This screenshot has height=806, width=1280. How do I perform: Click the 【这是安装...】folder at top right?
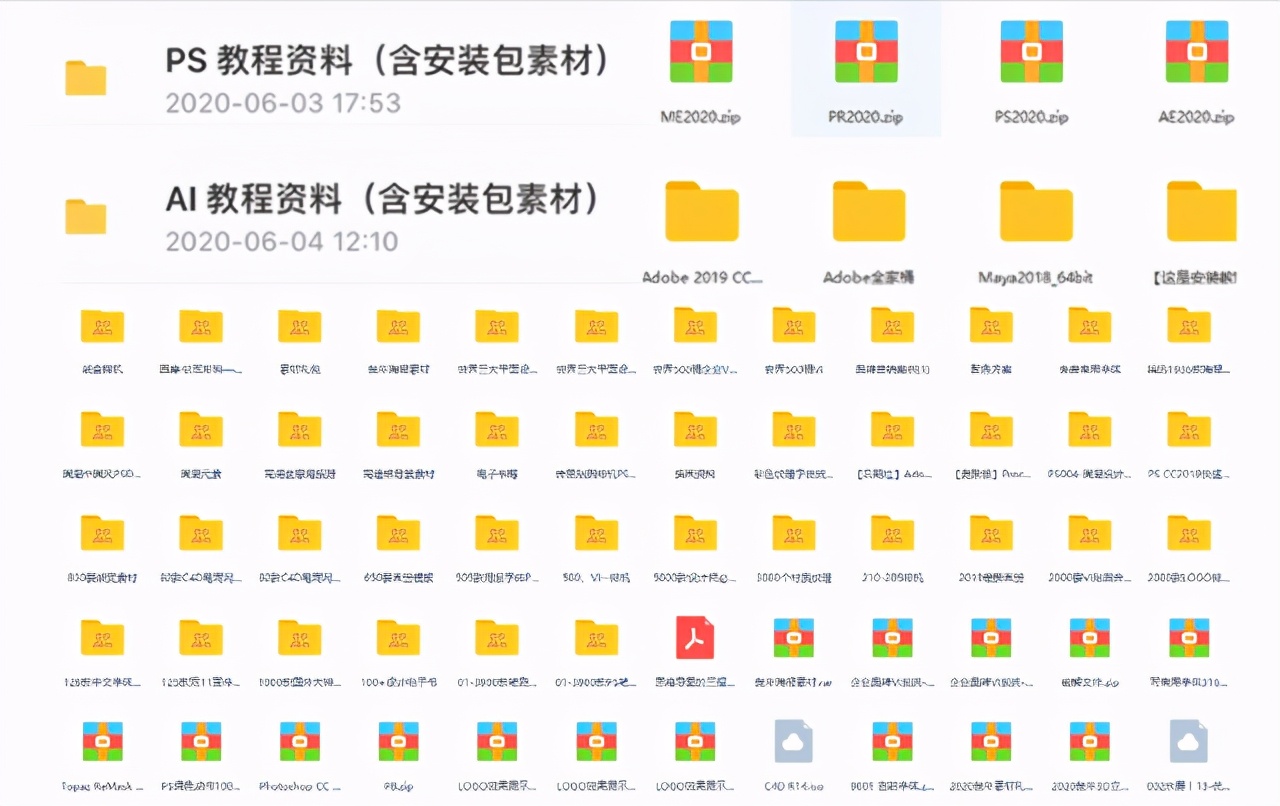click(x=1200, y=210)
